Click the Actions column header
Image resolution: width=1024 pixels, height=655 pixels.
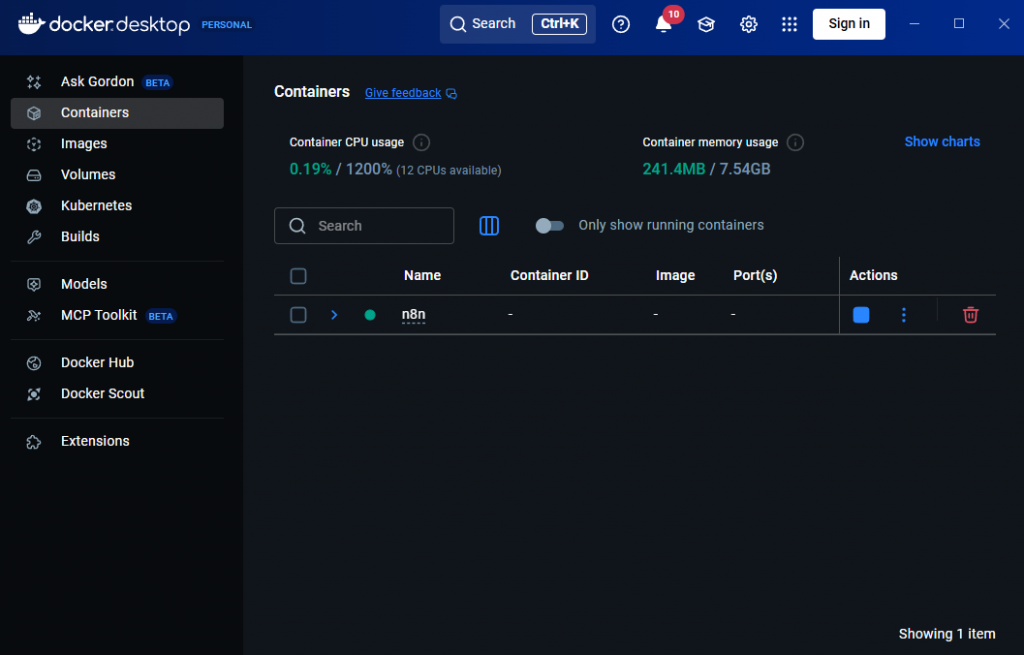click(x=873, y=276)
